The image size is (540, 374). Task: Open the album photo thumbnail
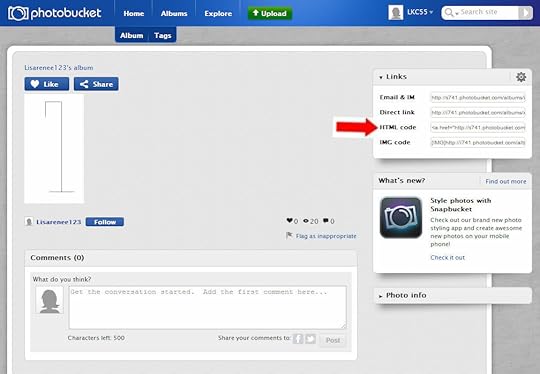click(x=54, y=149)
